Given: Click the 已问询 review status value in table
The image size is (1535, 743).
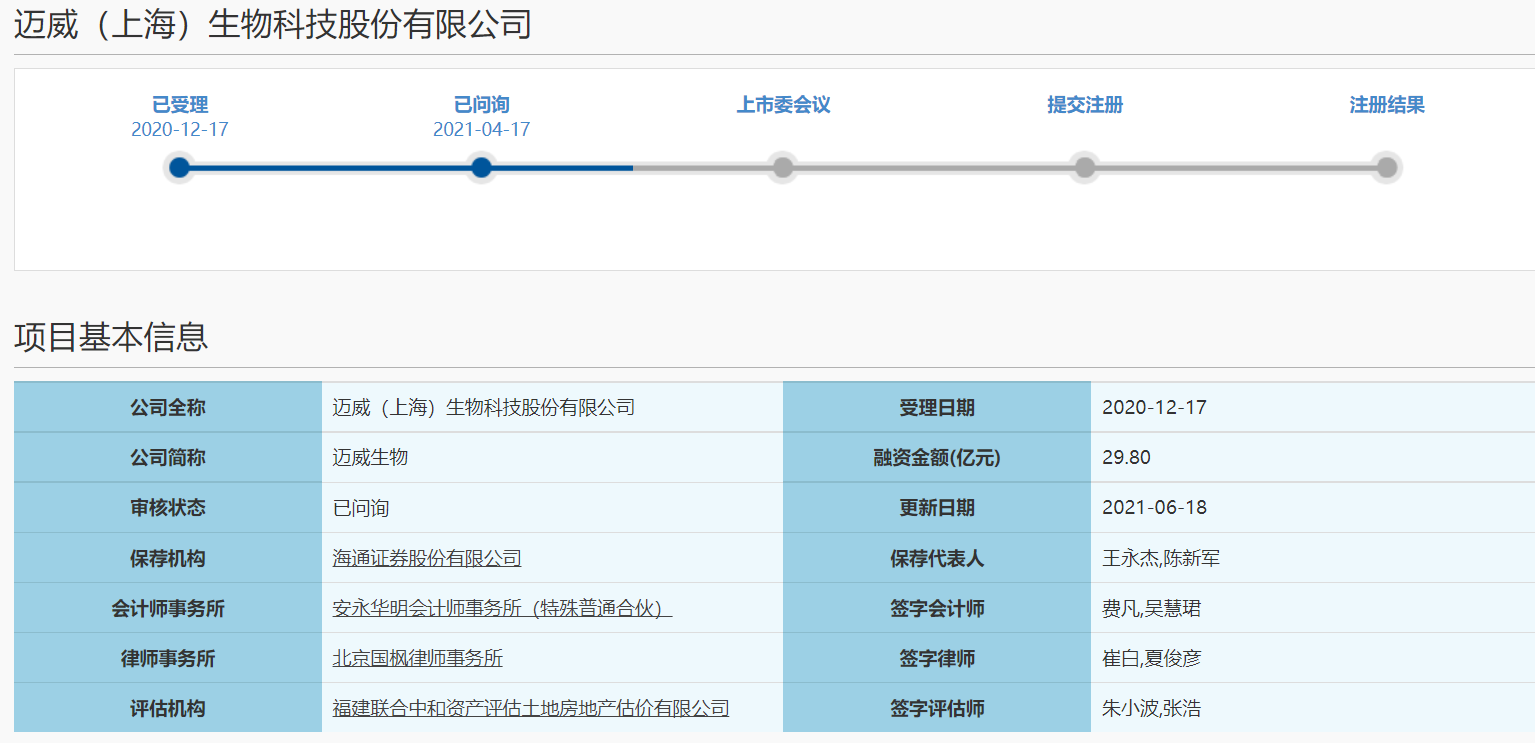Looking at the screenshot, I should [361, 508].
